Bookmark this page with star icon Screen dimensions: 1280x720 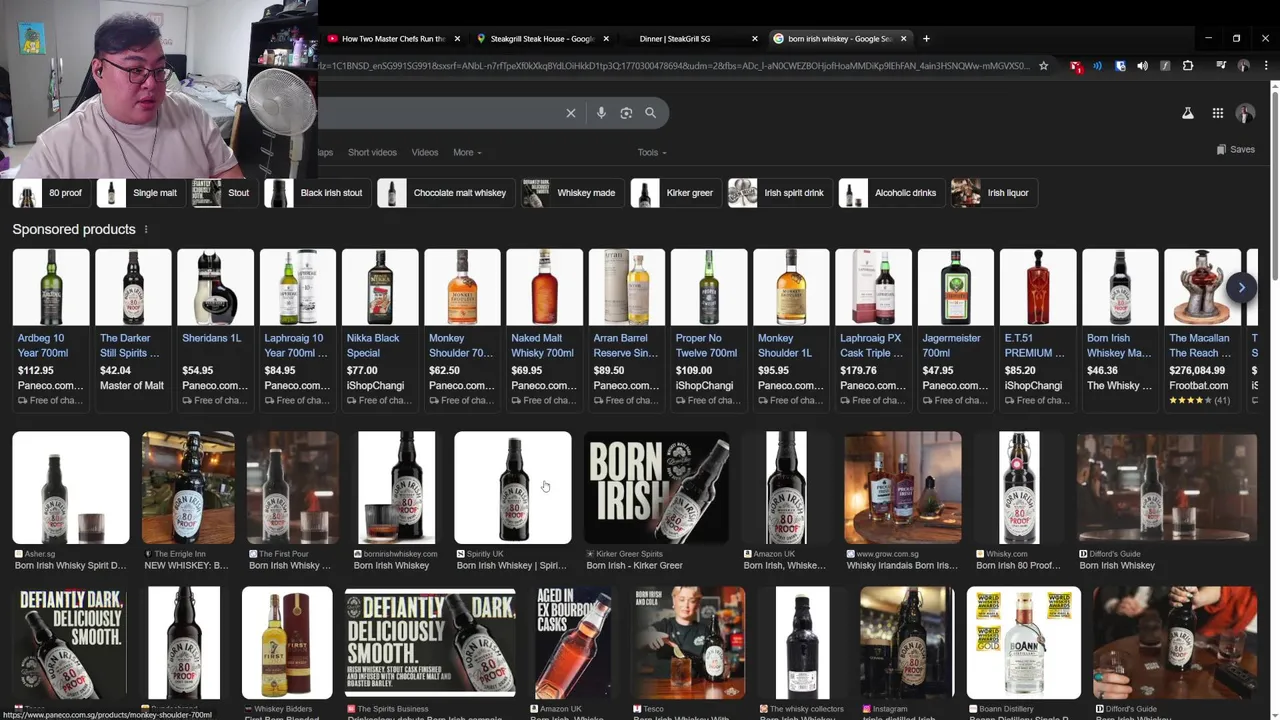click(1044, 66)
